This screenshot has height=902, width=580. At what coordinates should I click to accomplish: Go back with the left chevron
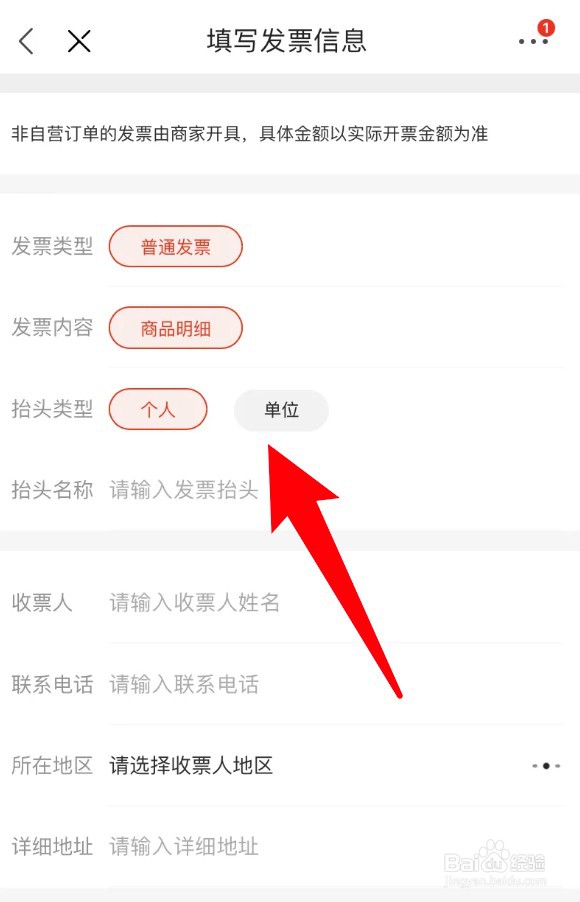point(26,41)
